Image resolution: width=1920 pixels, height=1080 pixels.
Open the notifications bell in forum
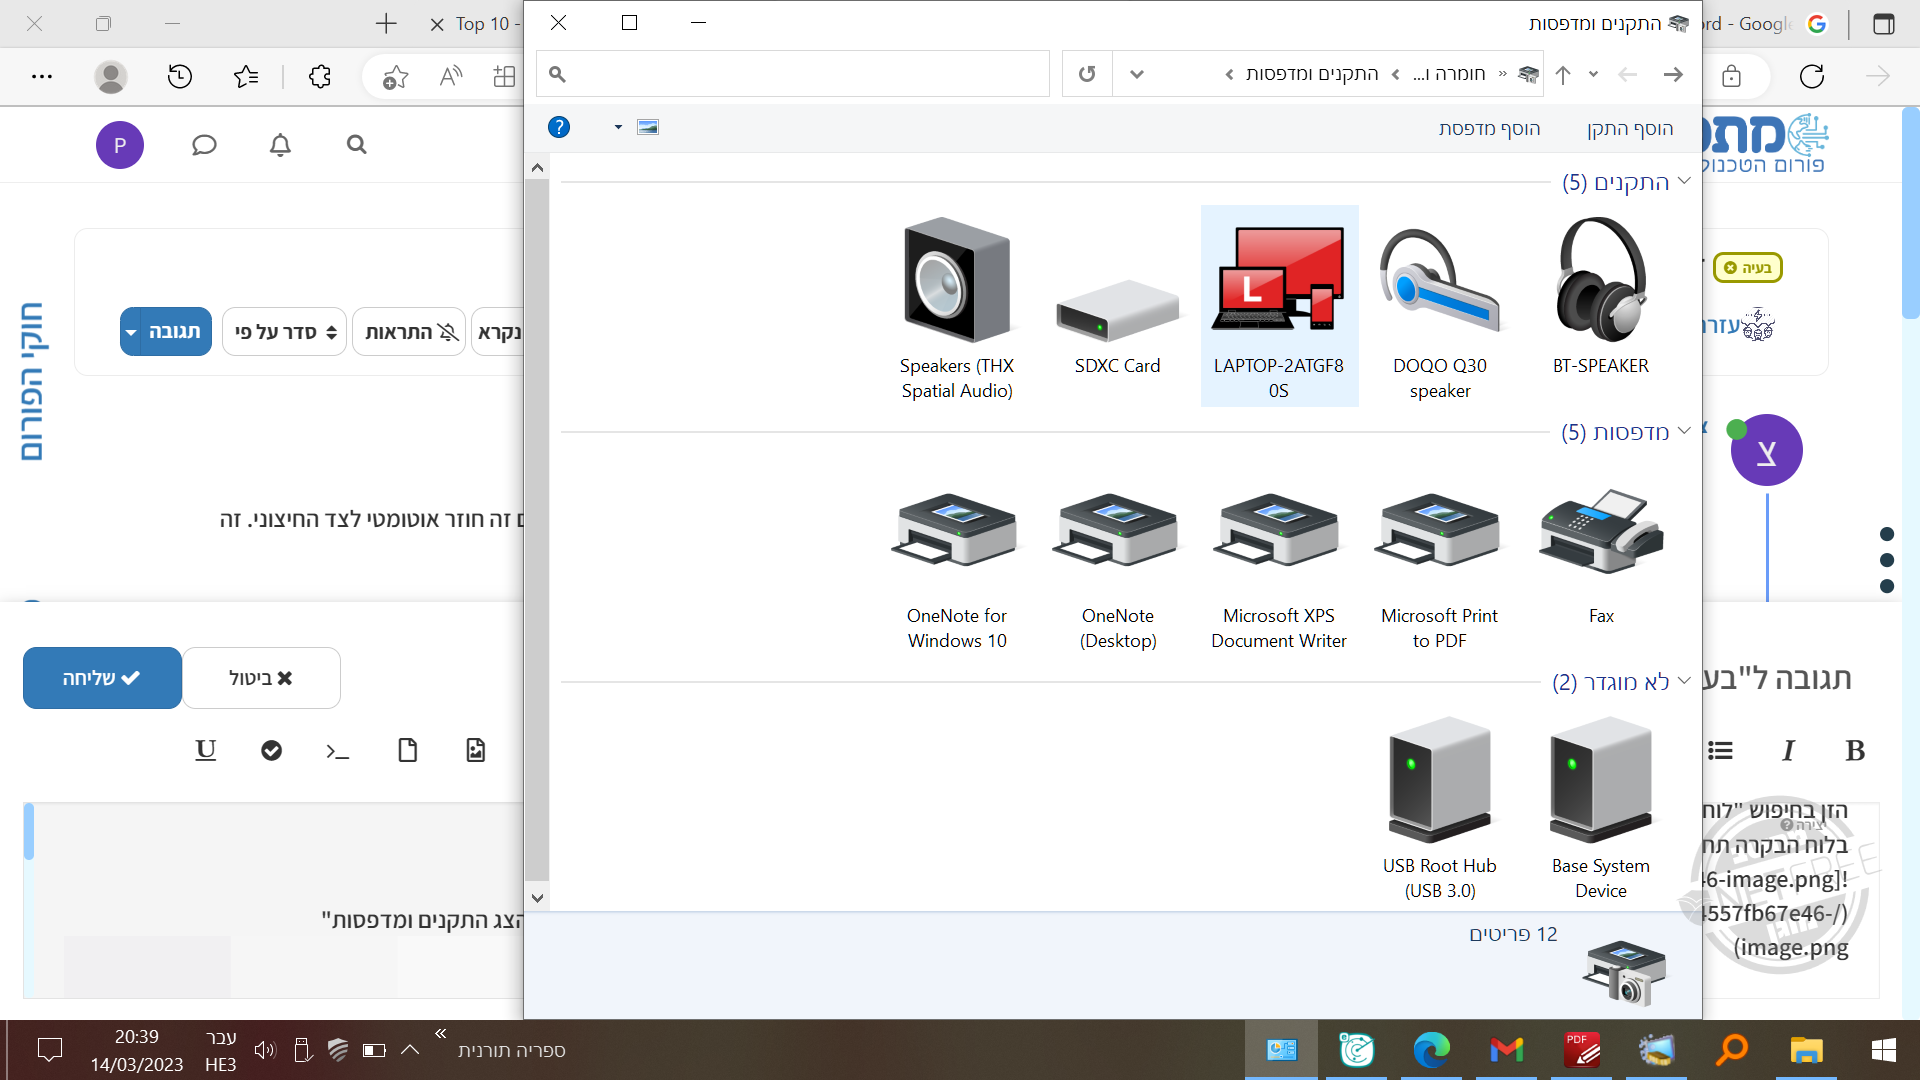[x=280, y=145]
